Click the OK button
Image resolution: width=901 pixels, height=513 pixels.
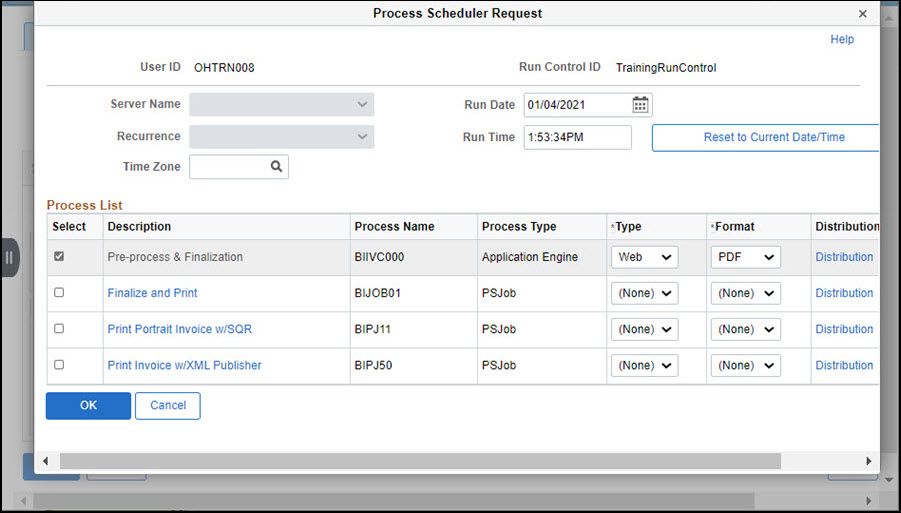coord(88,405)
